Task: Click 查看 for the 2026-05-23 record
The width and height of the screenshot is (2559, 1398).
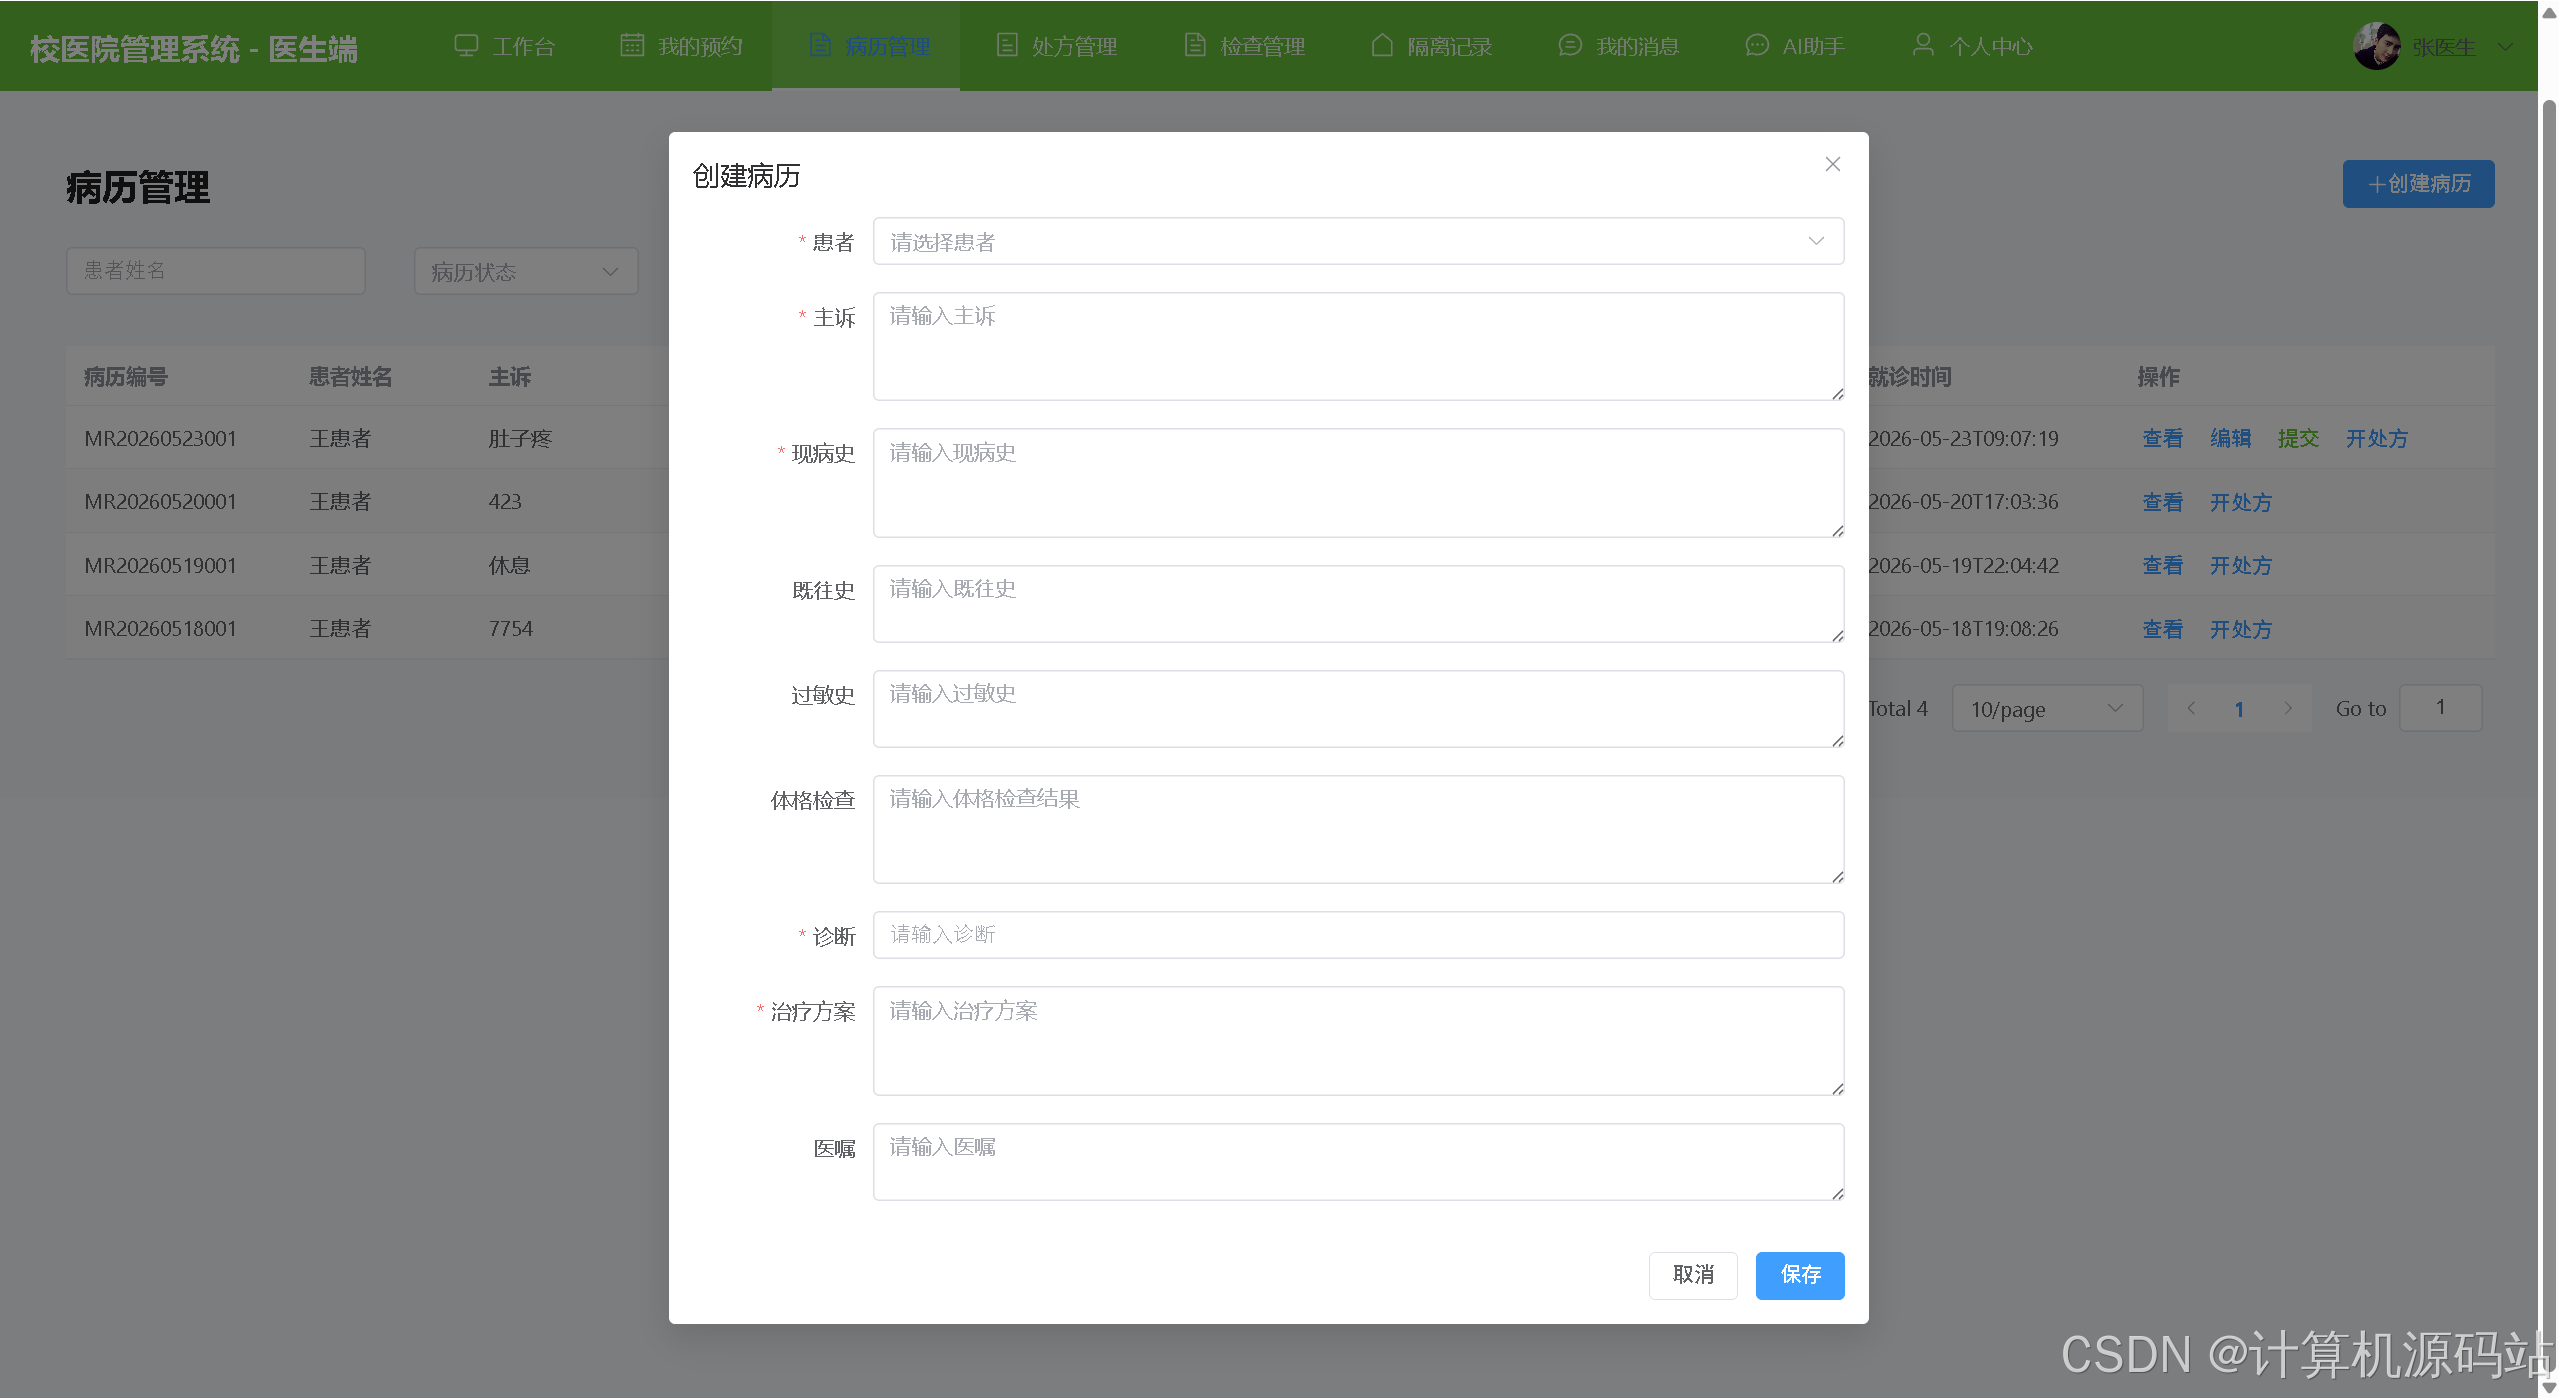Action: pyautogui.click(x=2162, y=438)
